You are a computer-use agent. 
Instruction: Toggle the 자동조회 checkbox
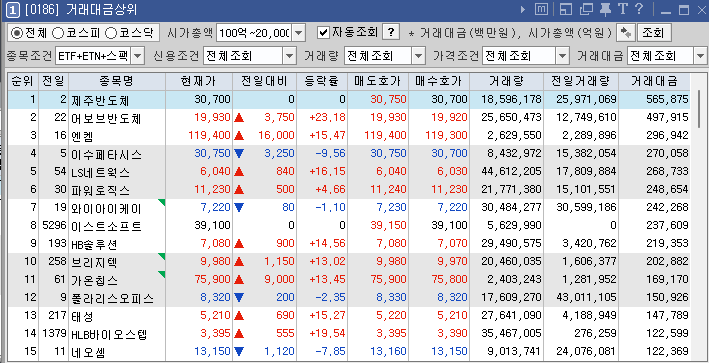coord(323,33)
